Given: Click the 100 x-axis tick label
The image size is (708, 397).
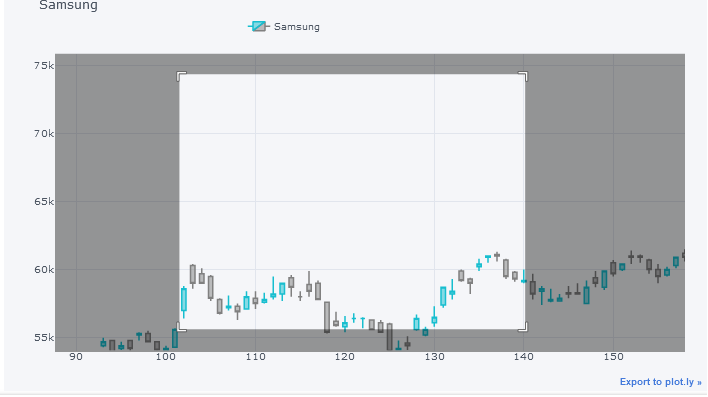Looking at the screenshot, I should 166,357.
